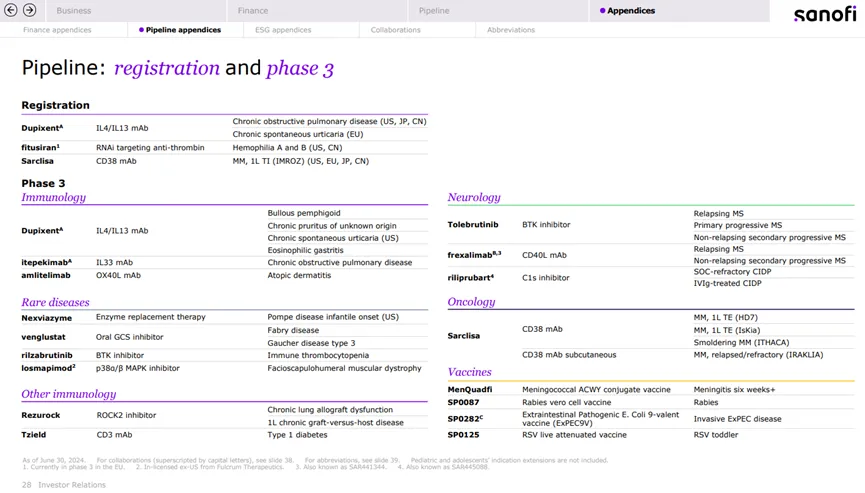Image resolution: width=865 pixels, height=493 pixels.
Task: Click the Neurology section heading
Action: (474, 198)
